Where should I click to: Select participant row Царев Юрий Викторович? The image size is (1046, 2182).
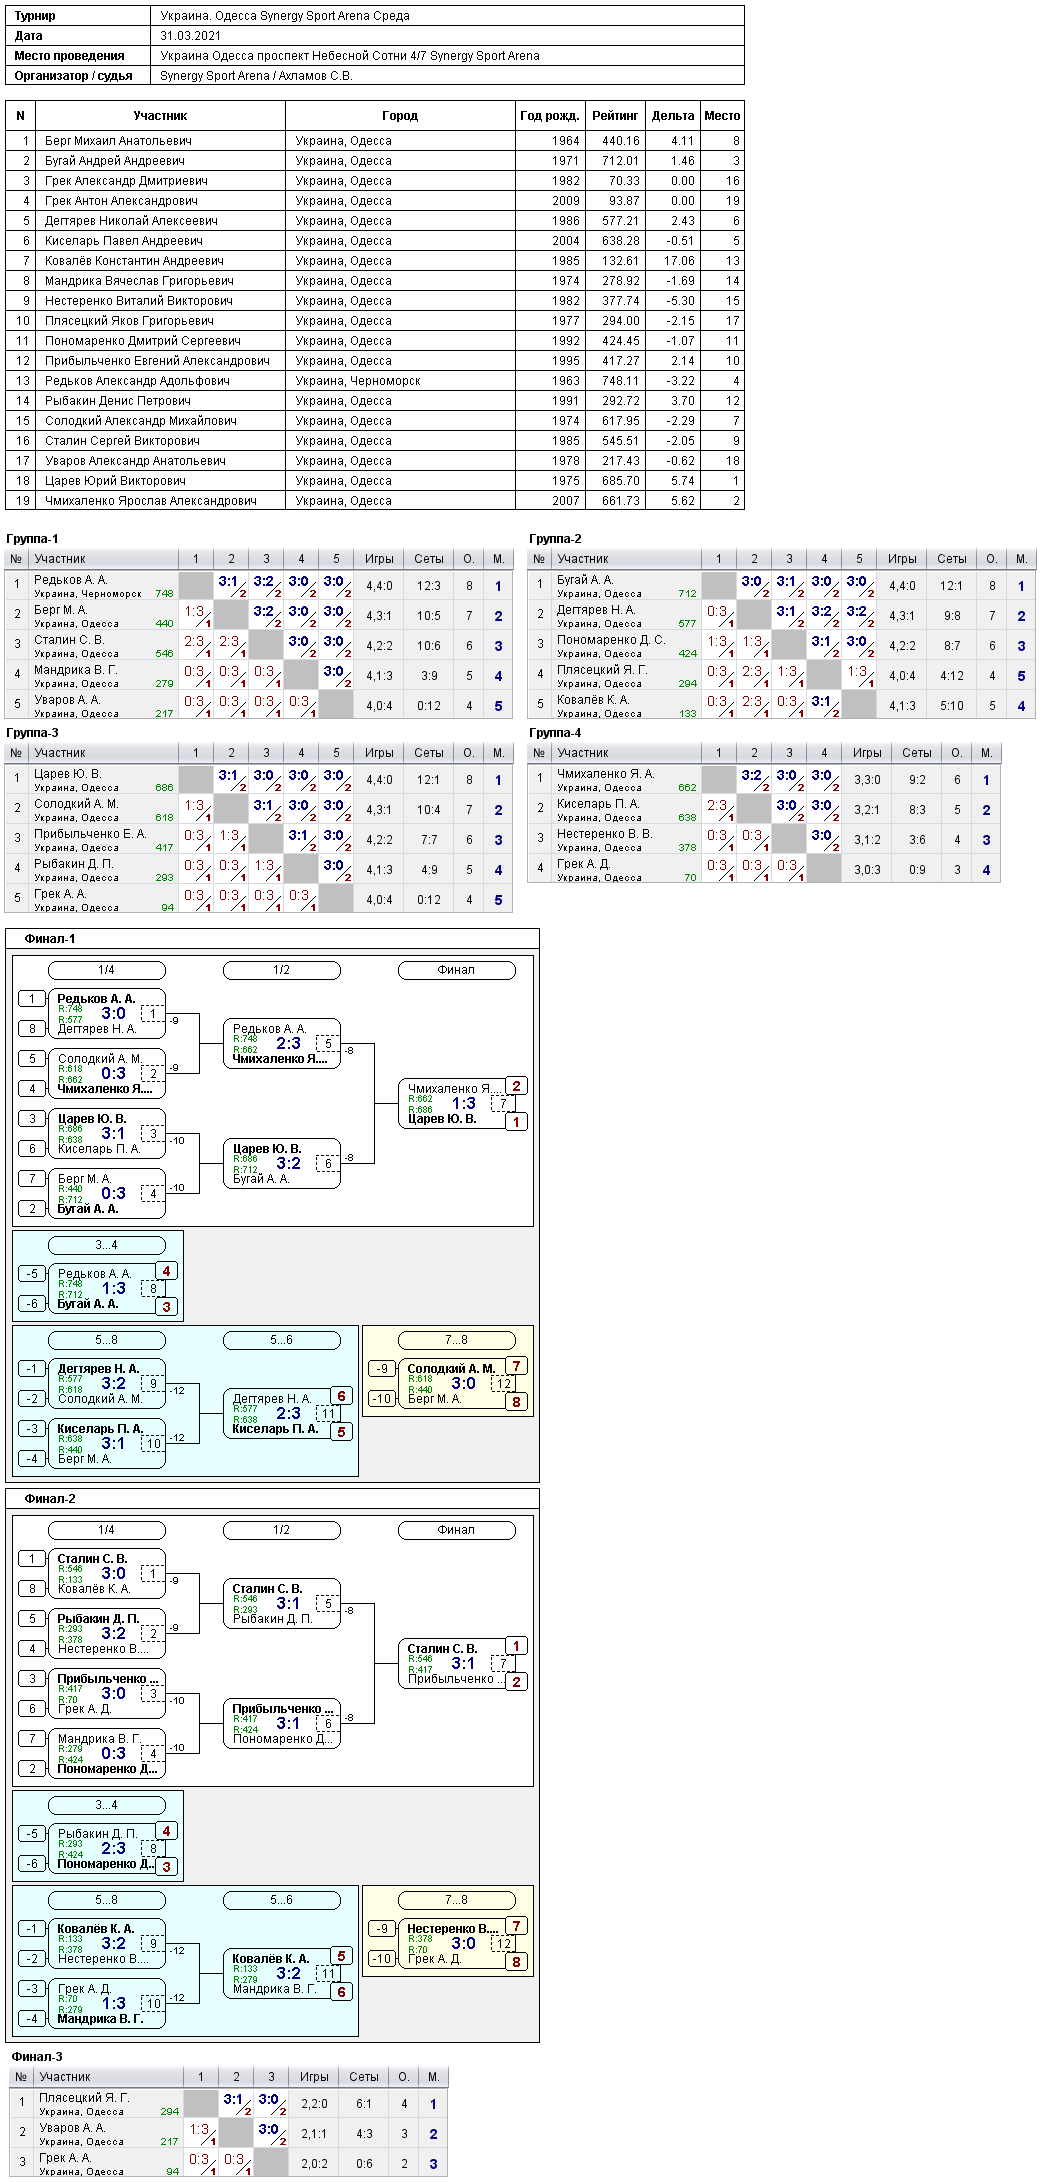(375, 481)
